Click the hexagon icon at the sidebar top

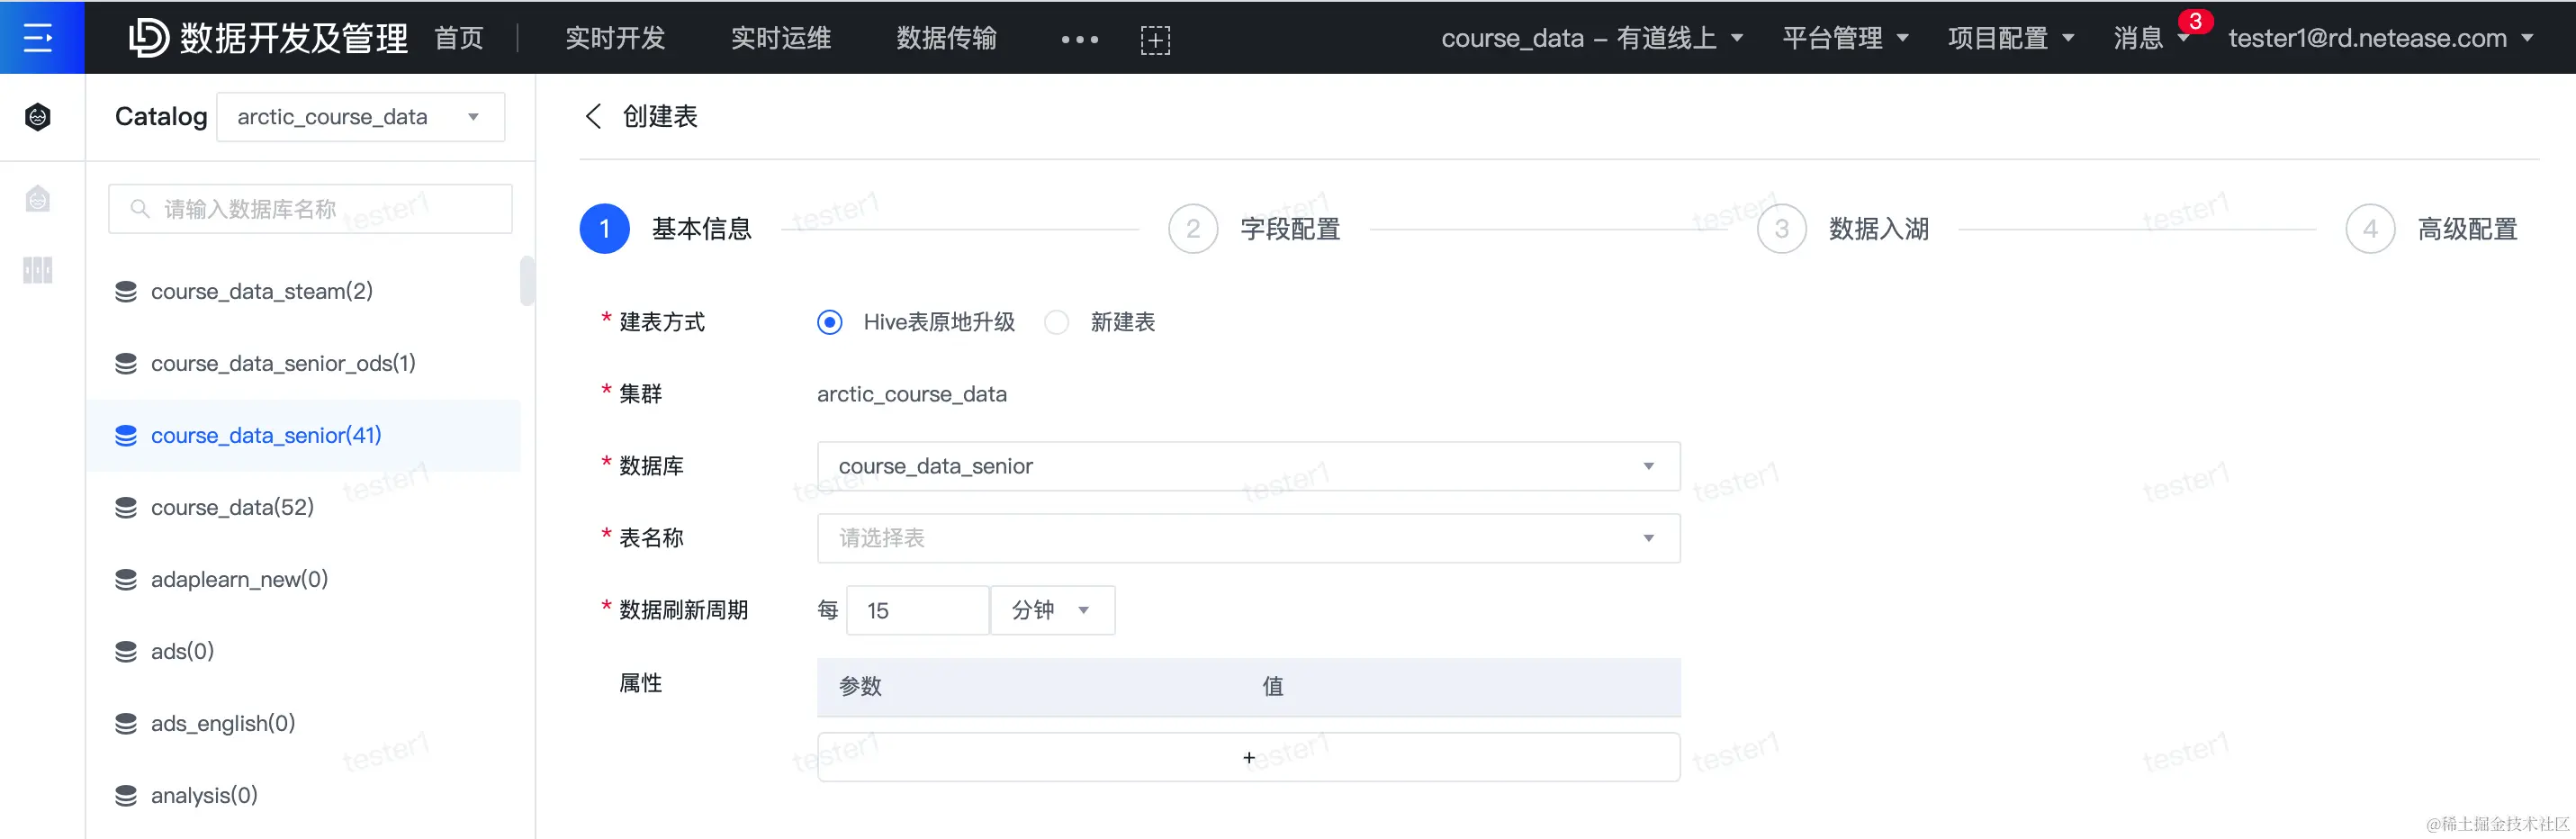click(x=38, y=117)
